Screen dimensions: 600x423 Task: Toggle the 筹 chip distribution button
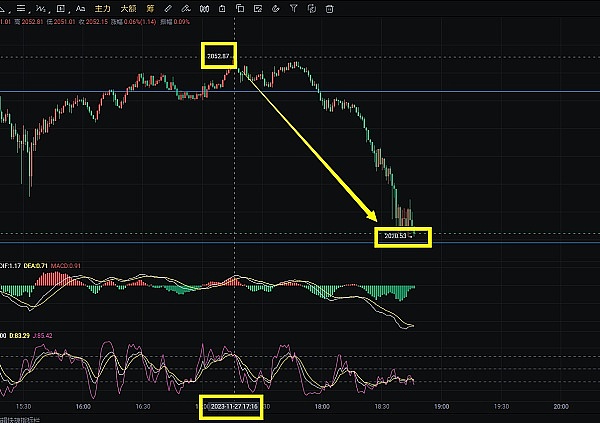(151, 9)
